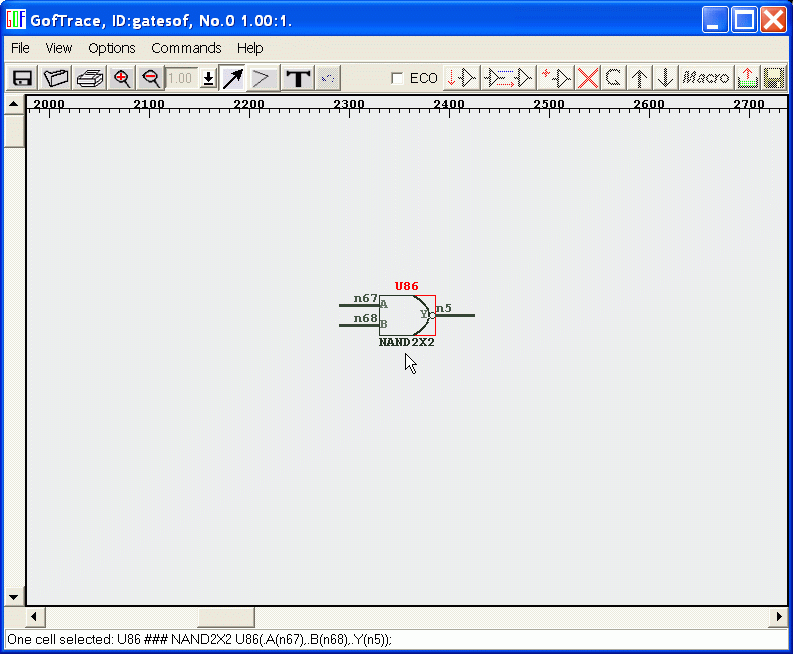Screen dimensions: 793x654
Task: Click the red U86 instance label
Action: [x=406, y=286]
